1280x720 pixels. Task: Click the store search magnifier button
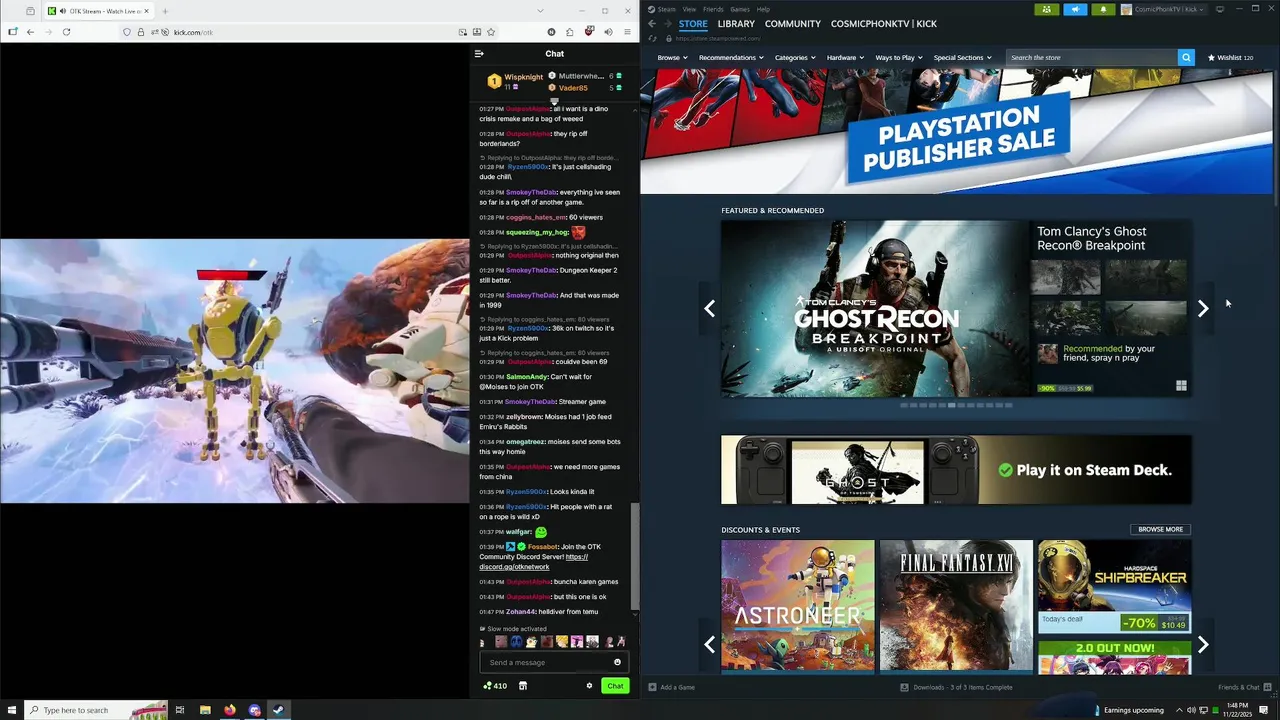point(1186,57)
